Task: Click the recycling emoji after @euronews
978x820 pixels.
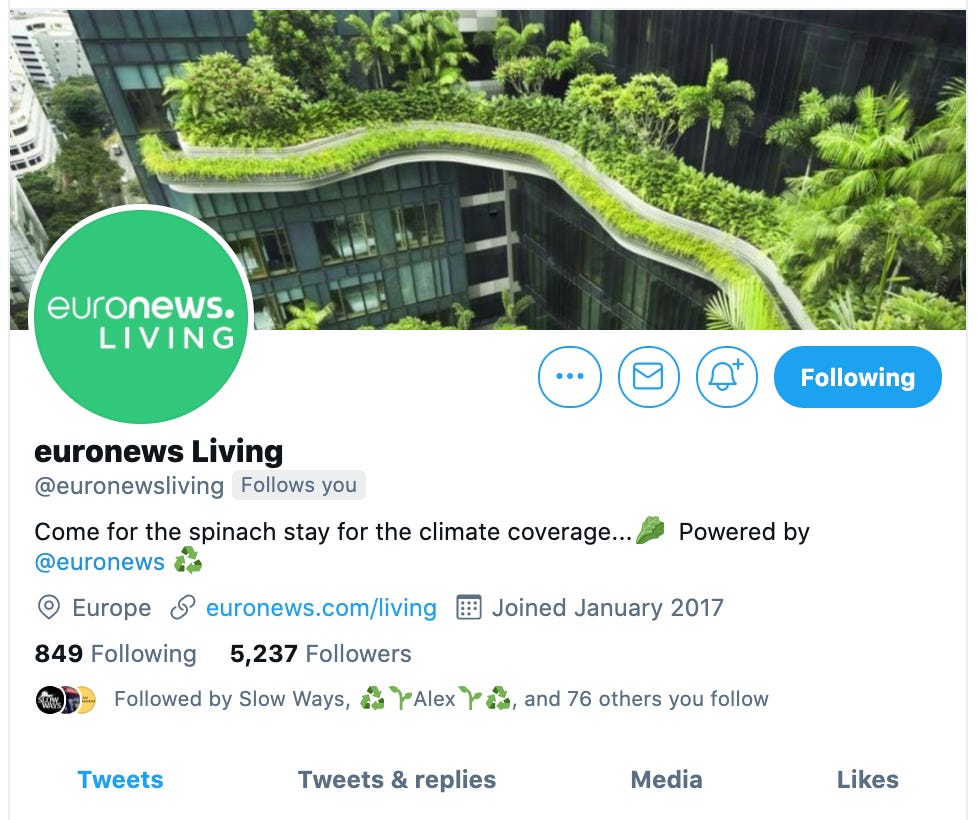Action: (x=188, y=560)
